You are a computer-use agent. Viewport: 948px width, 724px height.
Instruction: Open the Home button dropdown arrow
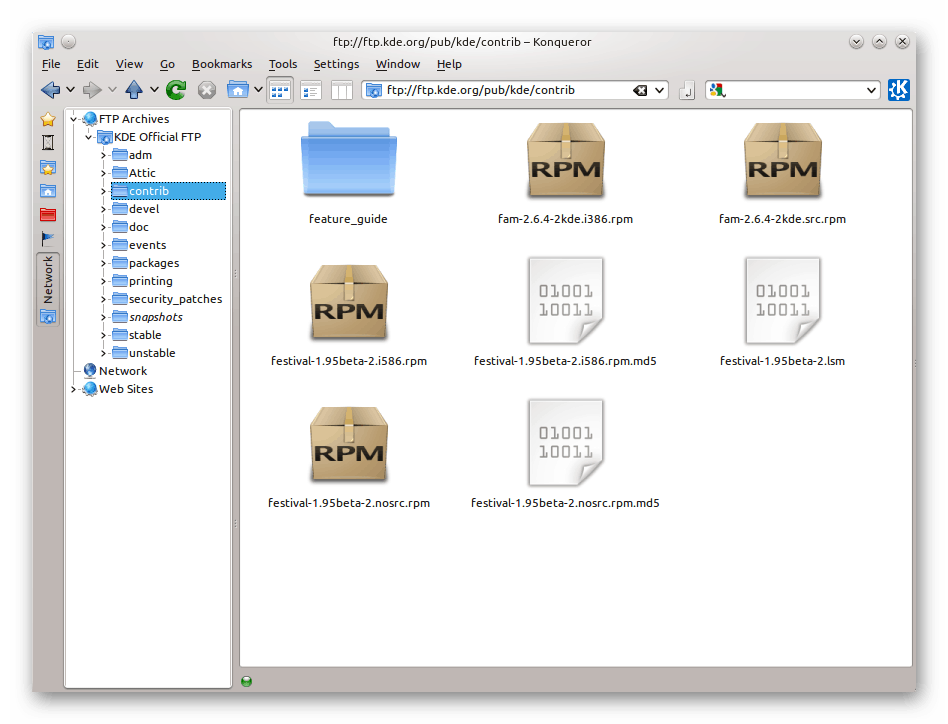pos(258,90)
